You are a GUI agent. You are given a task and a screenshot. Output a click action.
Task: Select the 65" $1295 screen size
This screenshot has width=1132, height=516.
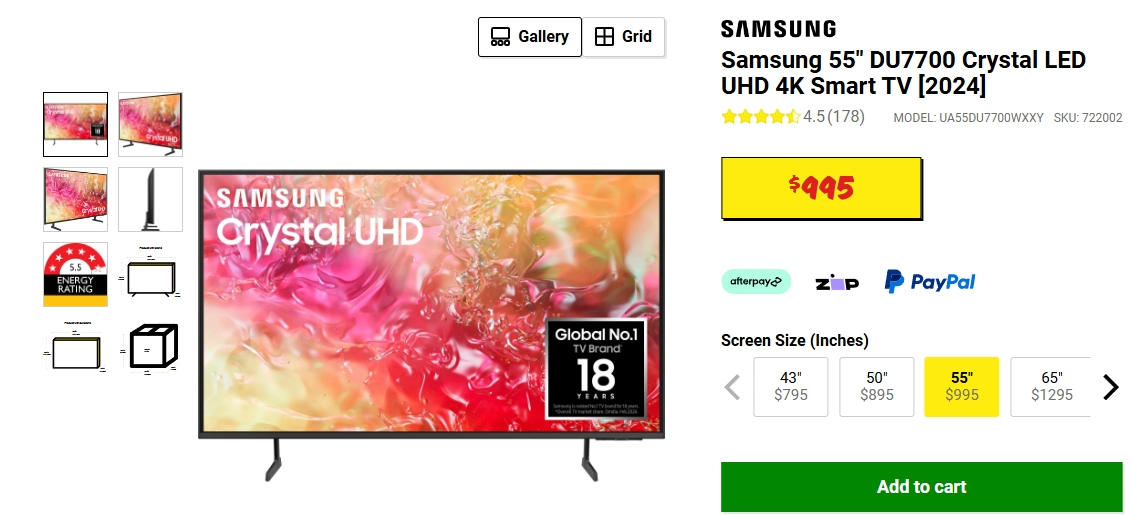pos(1050,387)
